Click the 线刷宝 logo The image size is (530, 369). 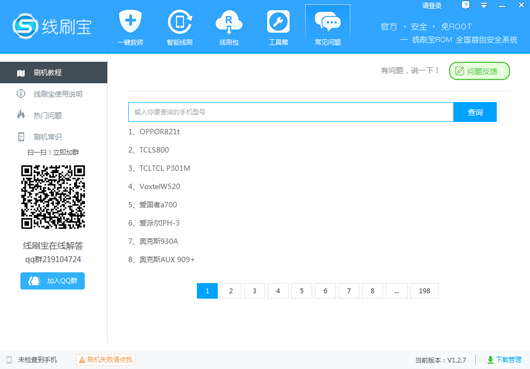tap(52, 26)
